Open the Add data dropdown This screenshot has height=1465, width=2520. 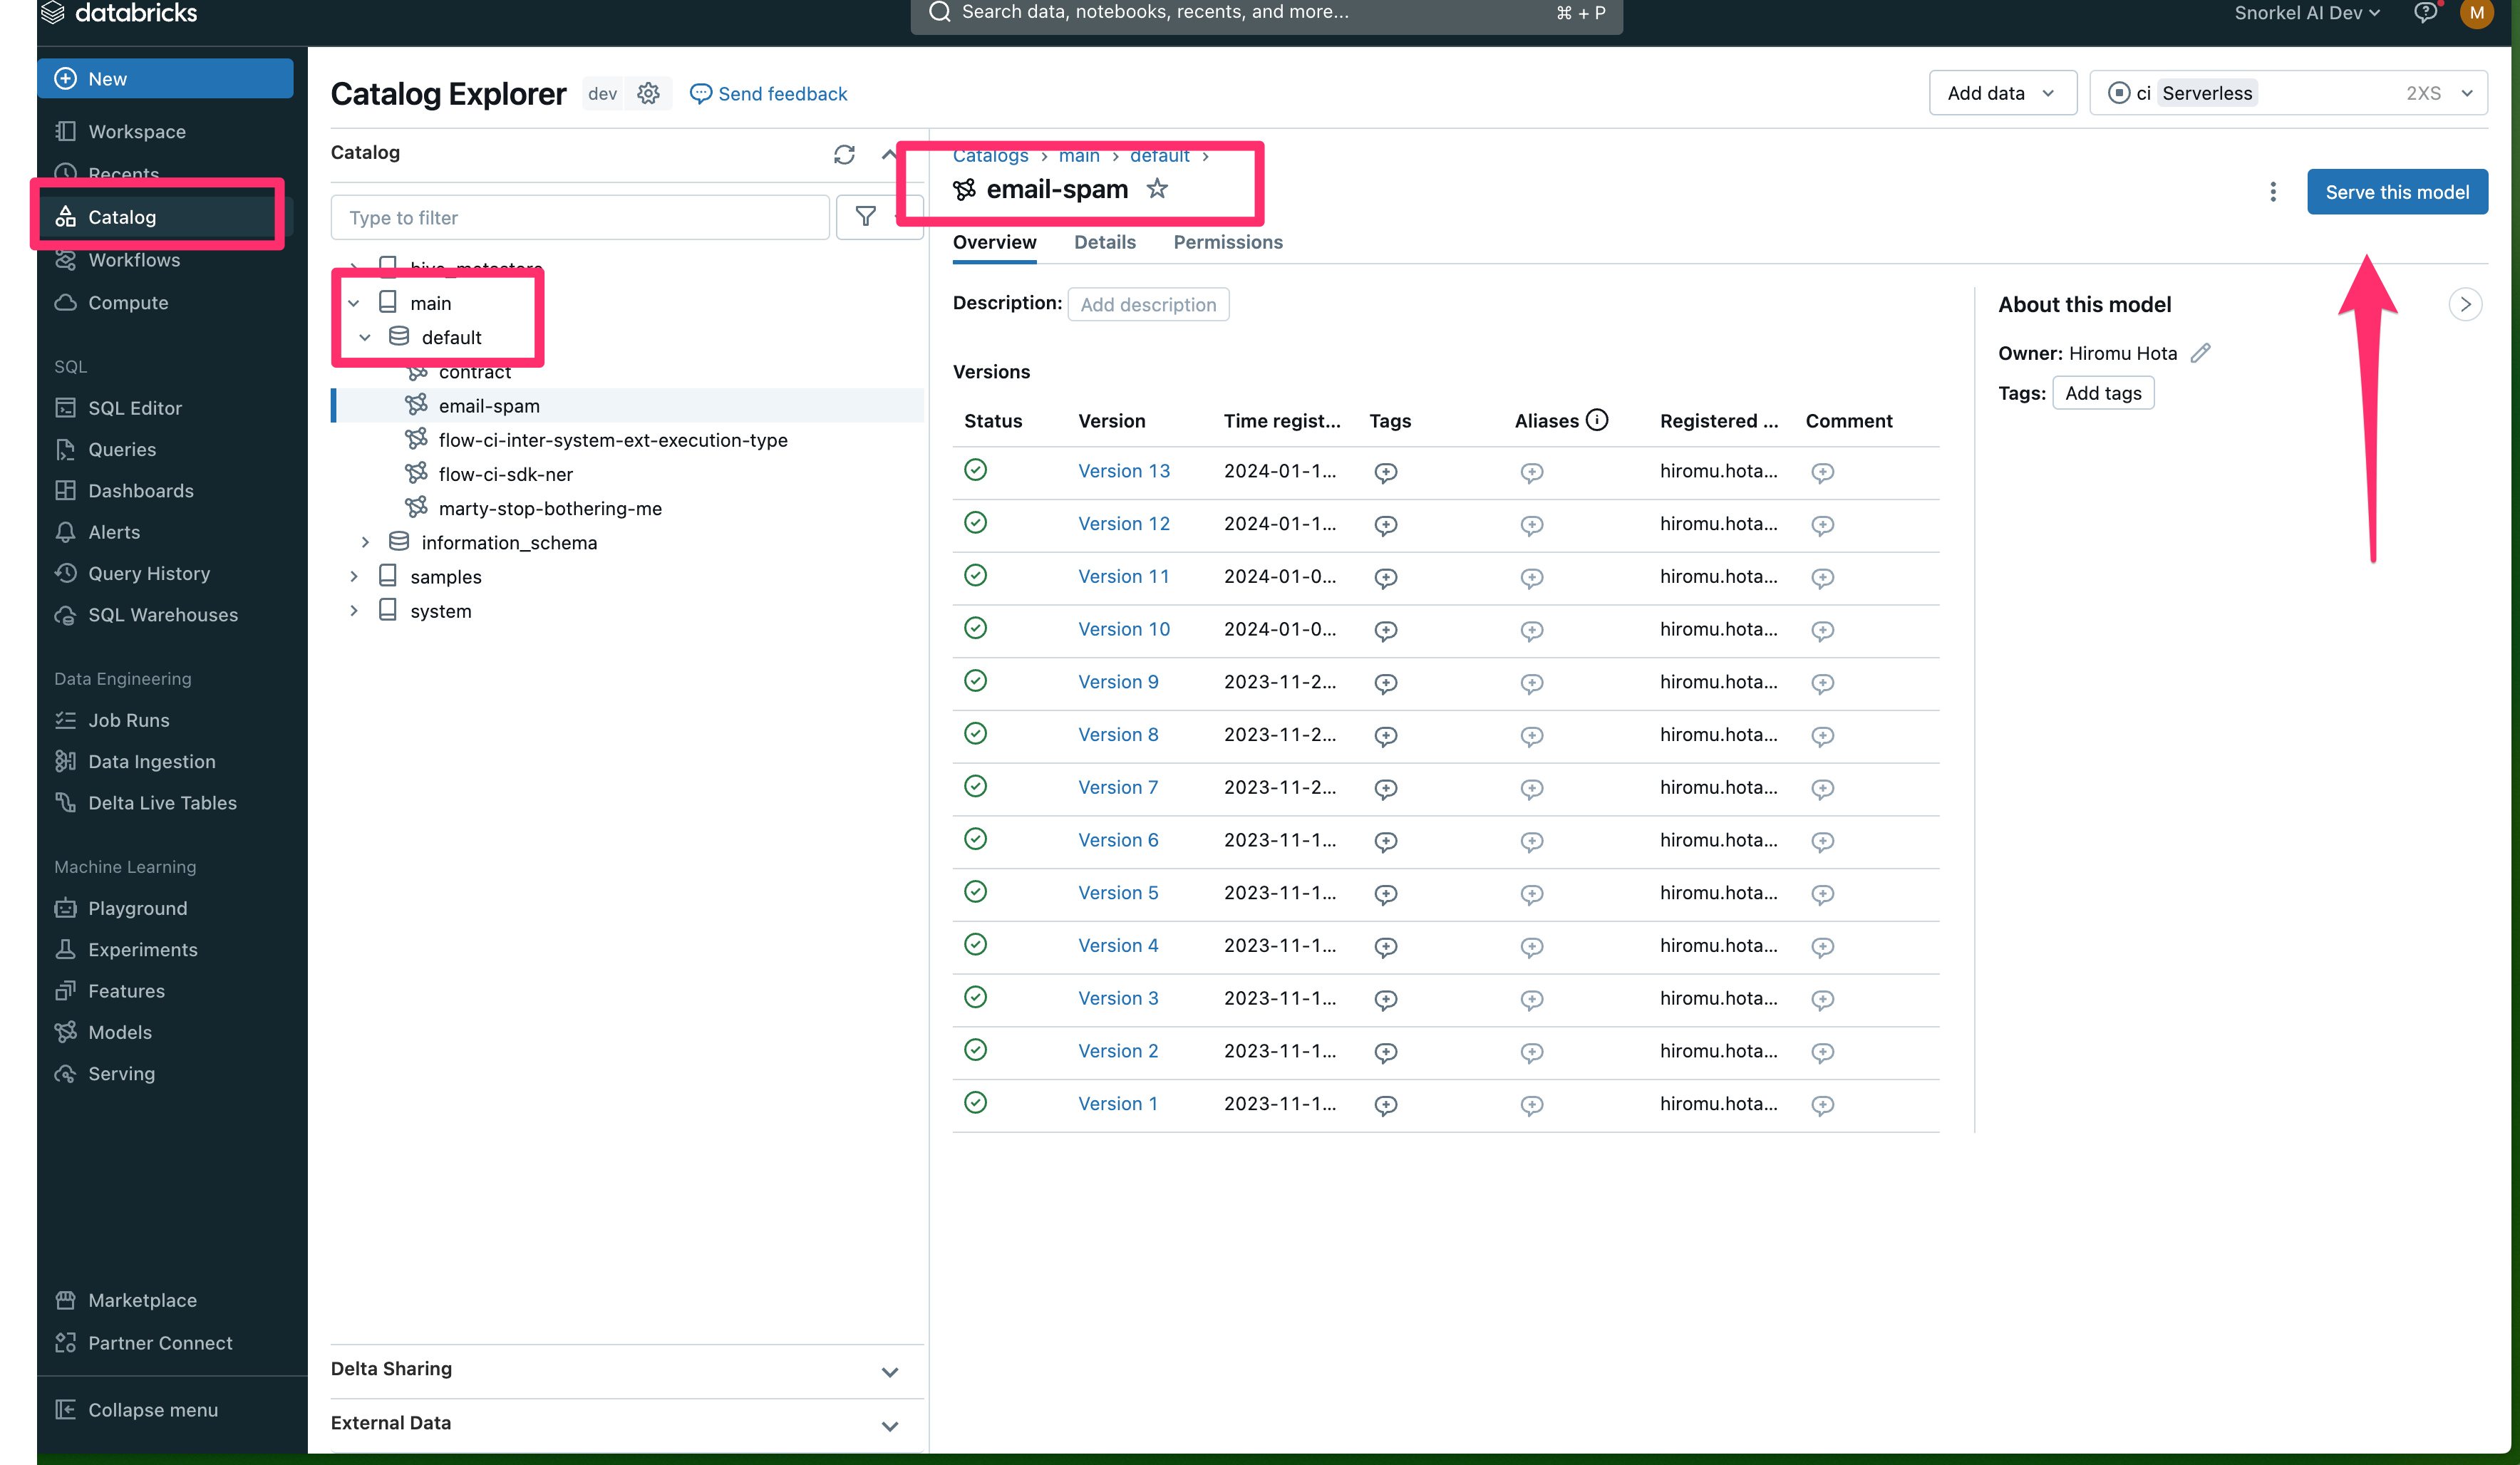2002,93
